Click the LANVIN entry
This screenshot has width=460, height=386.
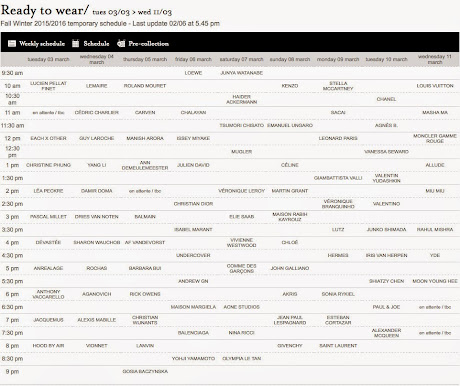tap(145, 346)
